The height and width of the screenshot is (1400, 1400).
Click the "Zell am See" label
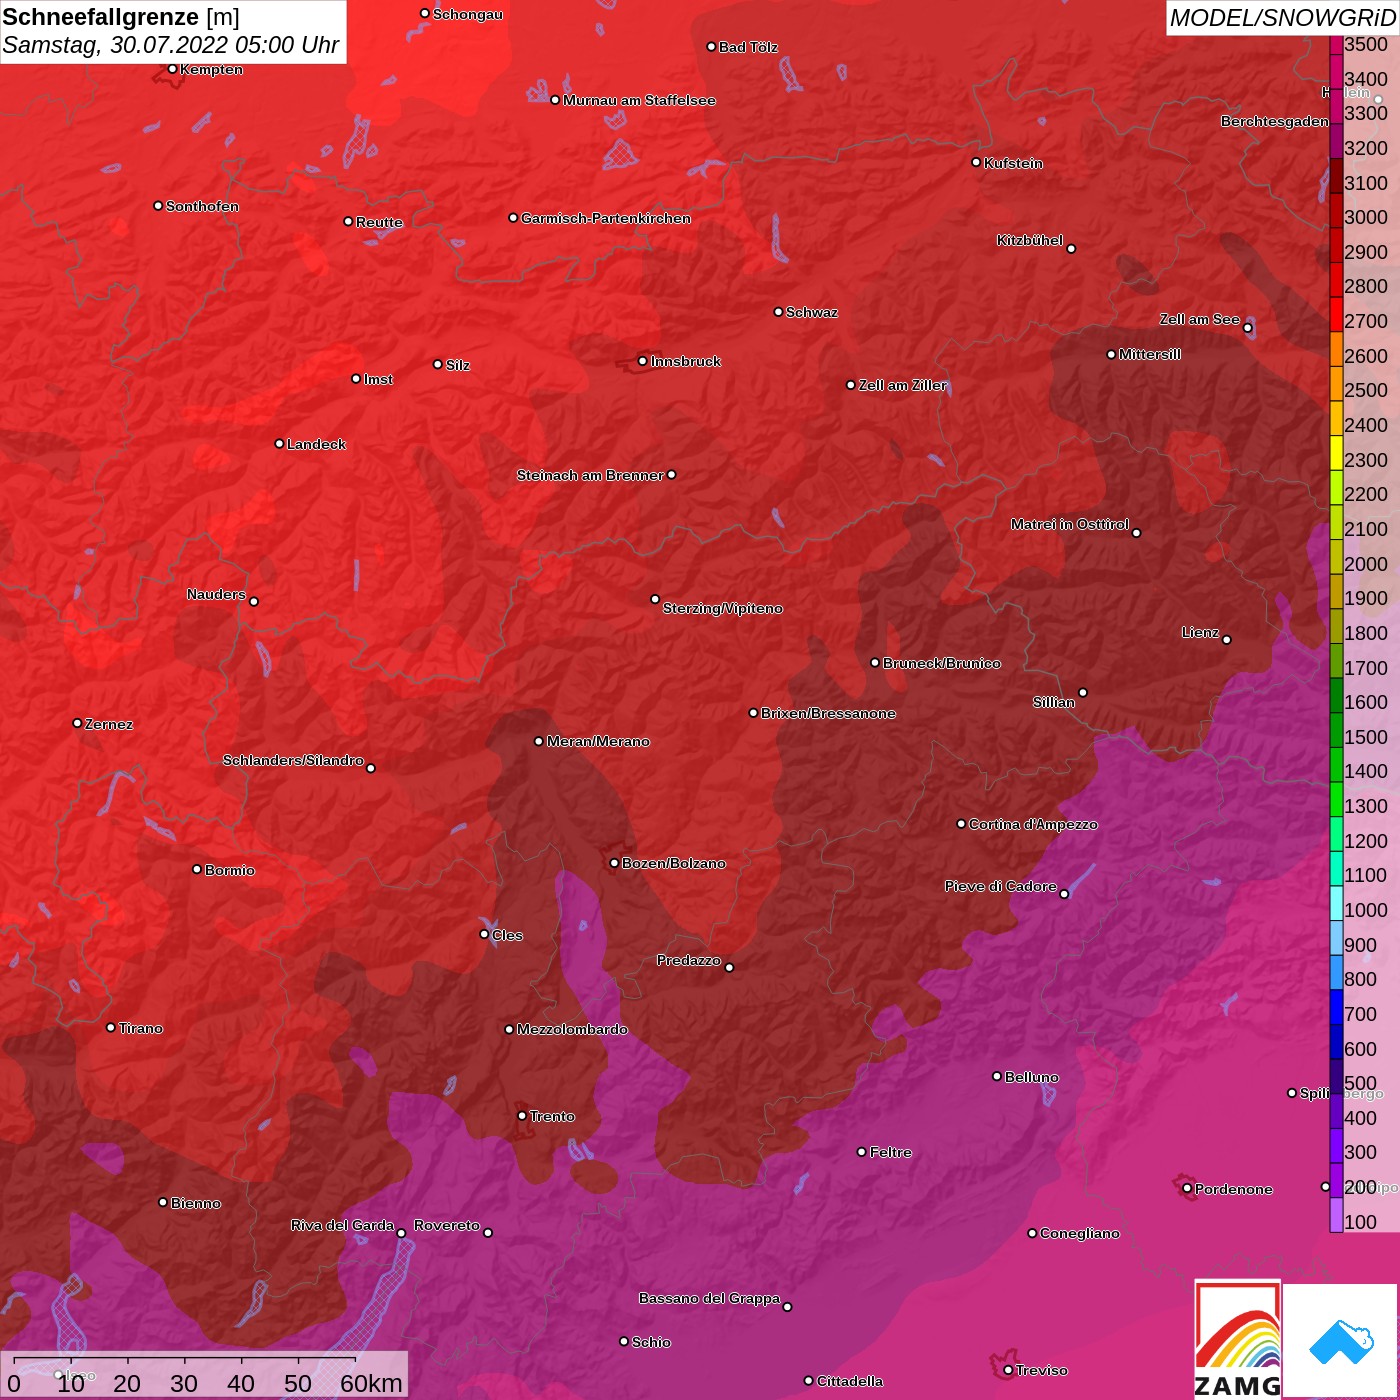coord(1199,319)
